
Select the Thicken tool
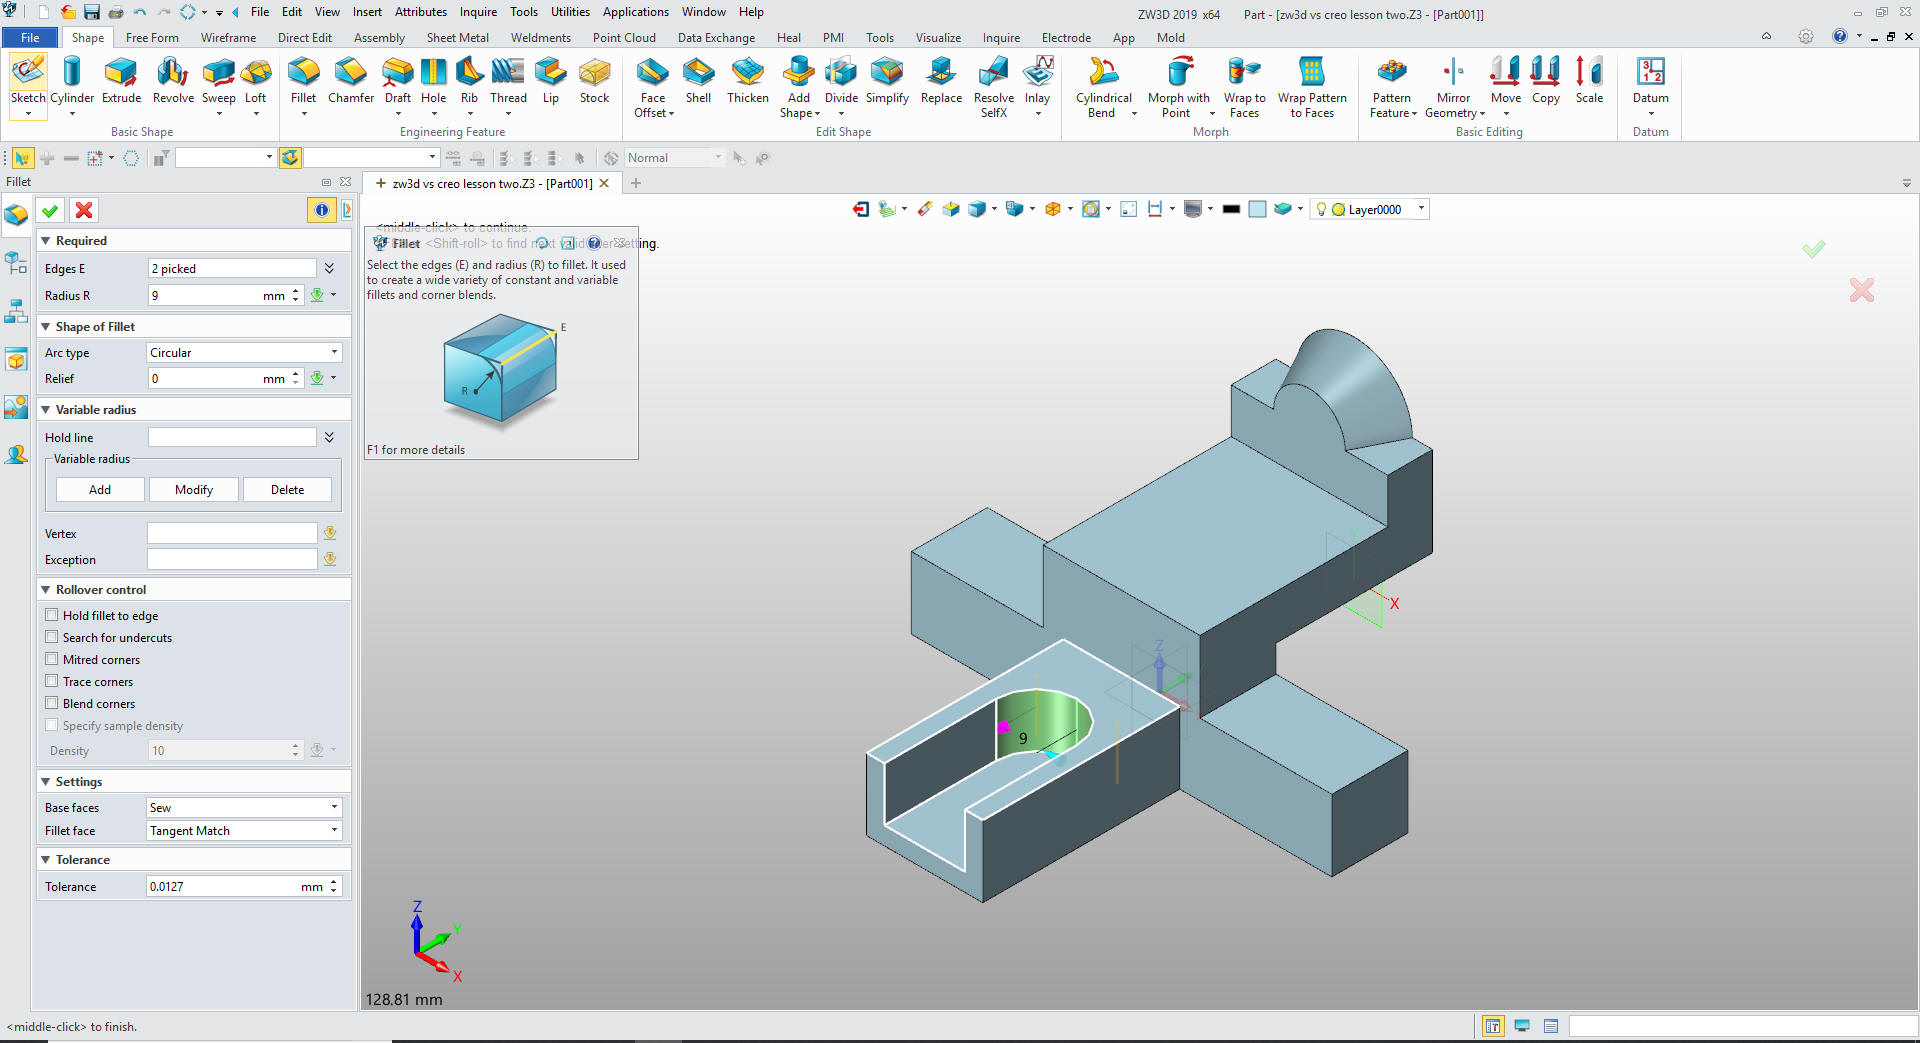click(x=748, y=80)
